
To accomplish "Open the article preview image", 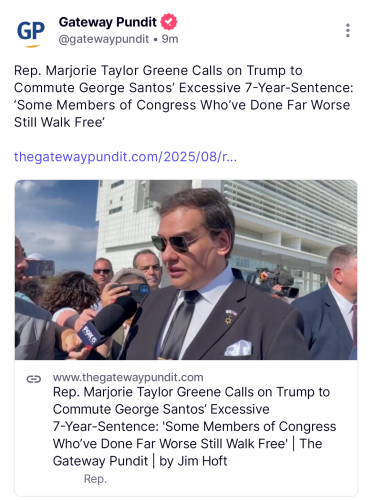I will [186, 270].
